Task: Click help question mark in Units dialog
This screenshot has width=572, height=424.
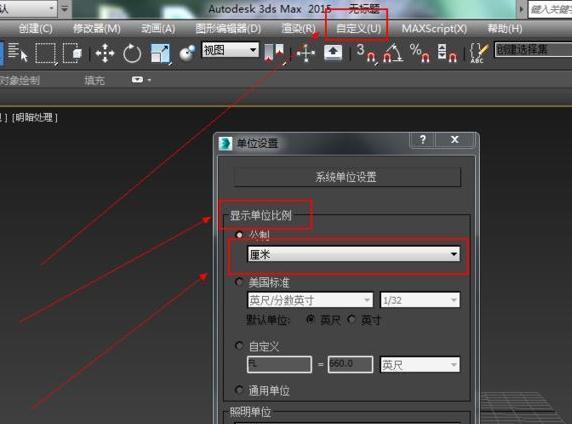Action: [x=423, y=139]
